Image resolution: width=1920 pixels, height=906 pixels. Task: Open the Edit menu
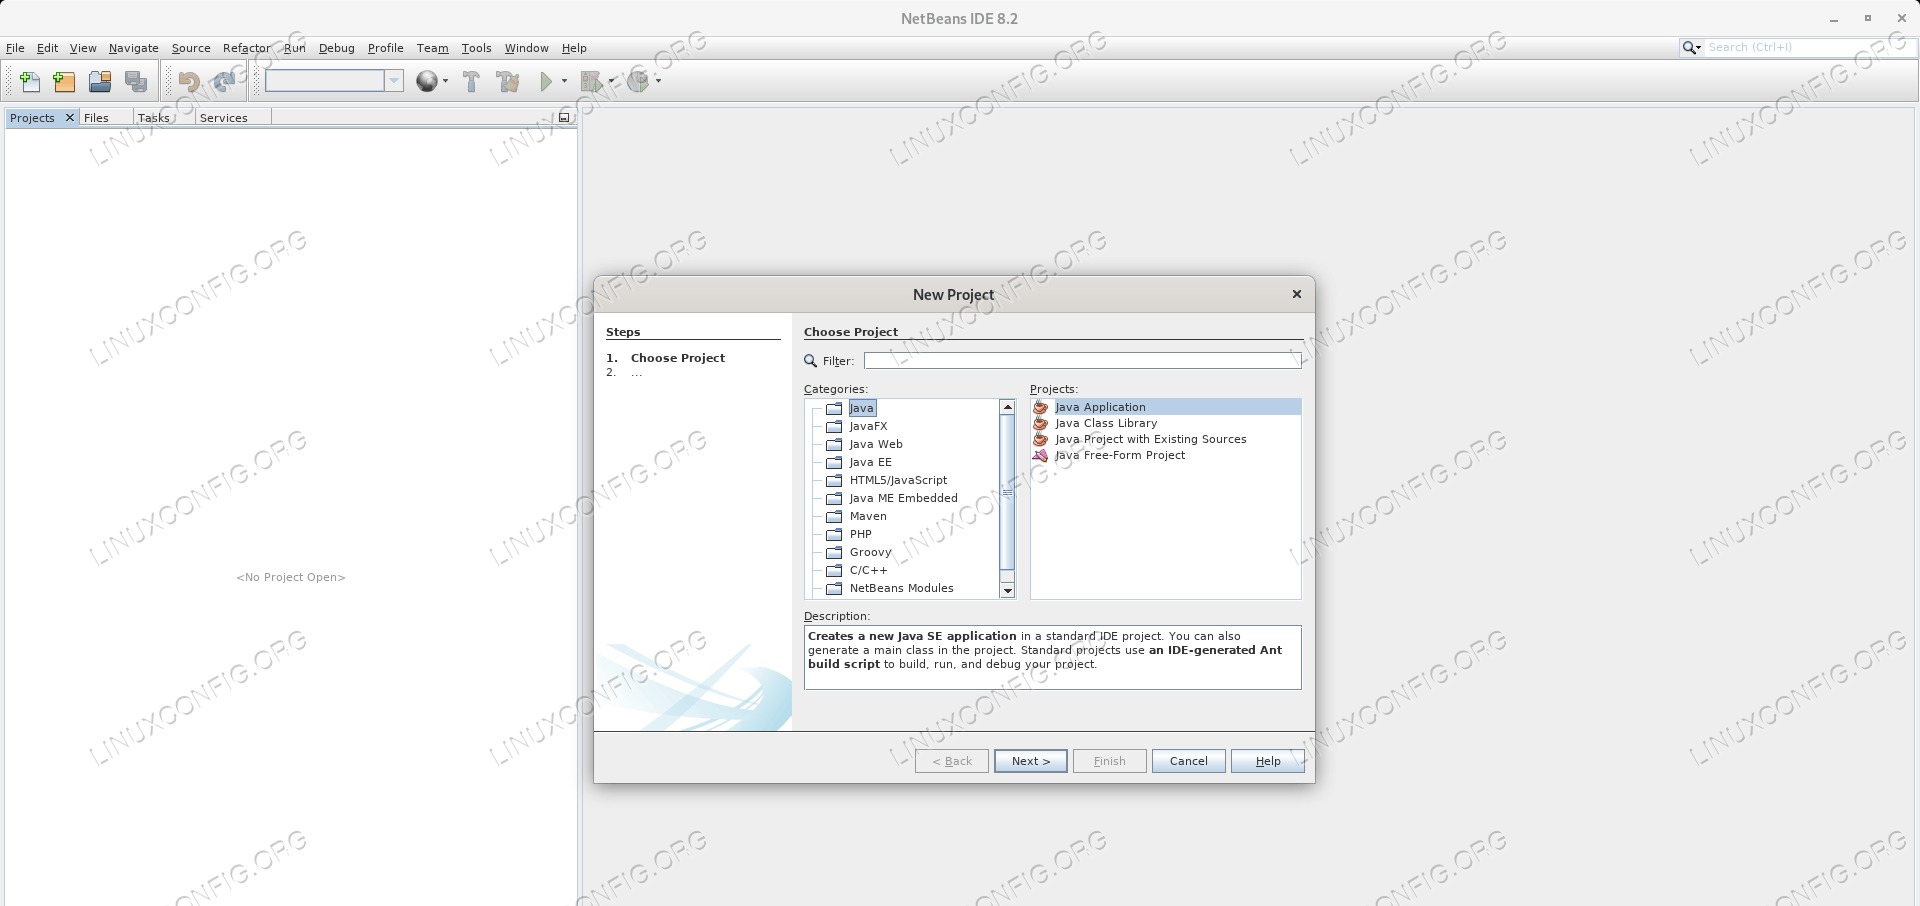(x=48, y=48)
